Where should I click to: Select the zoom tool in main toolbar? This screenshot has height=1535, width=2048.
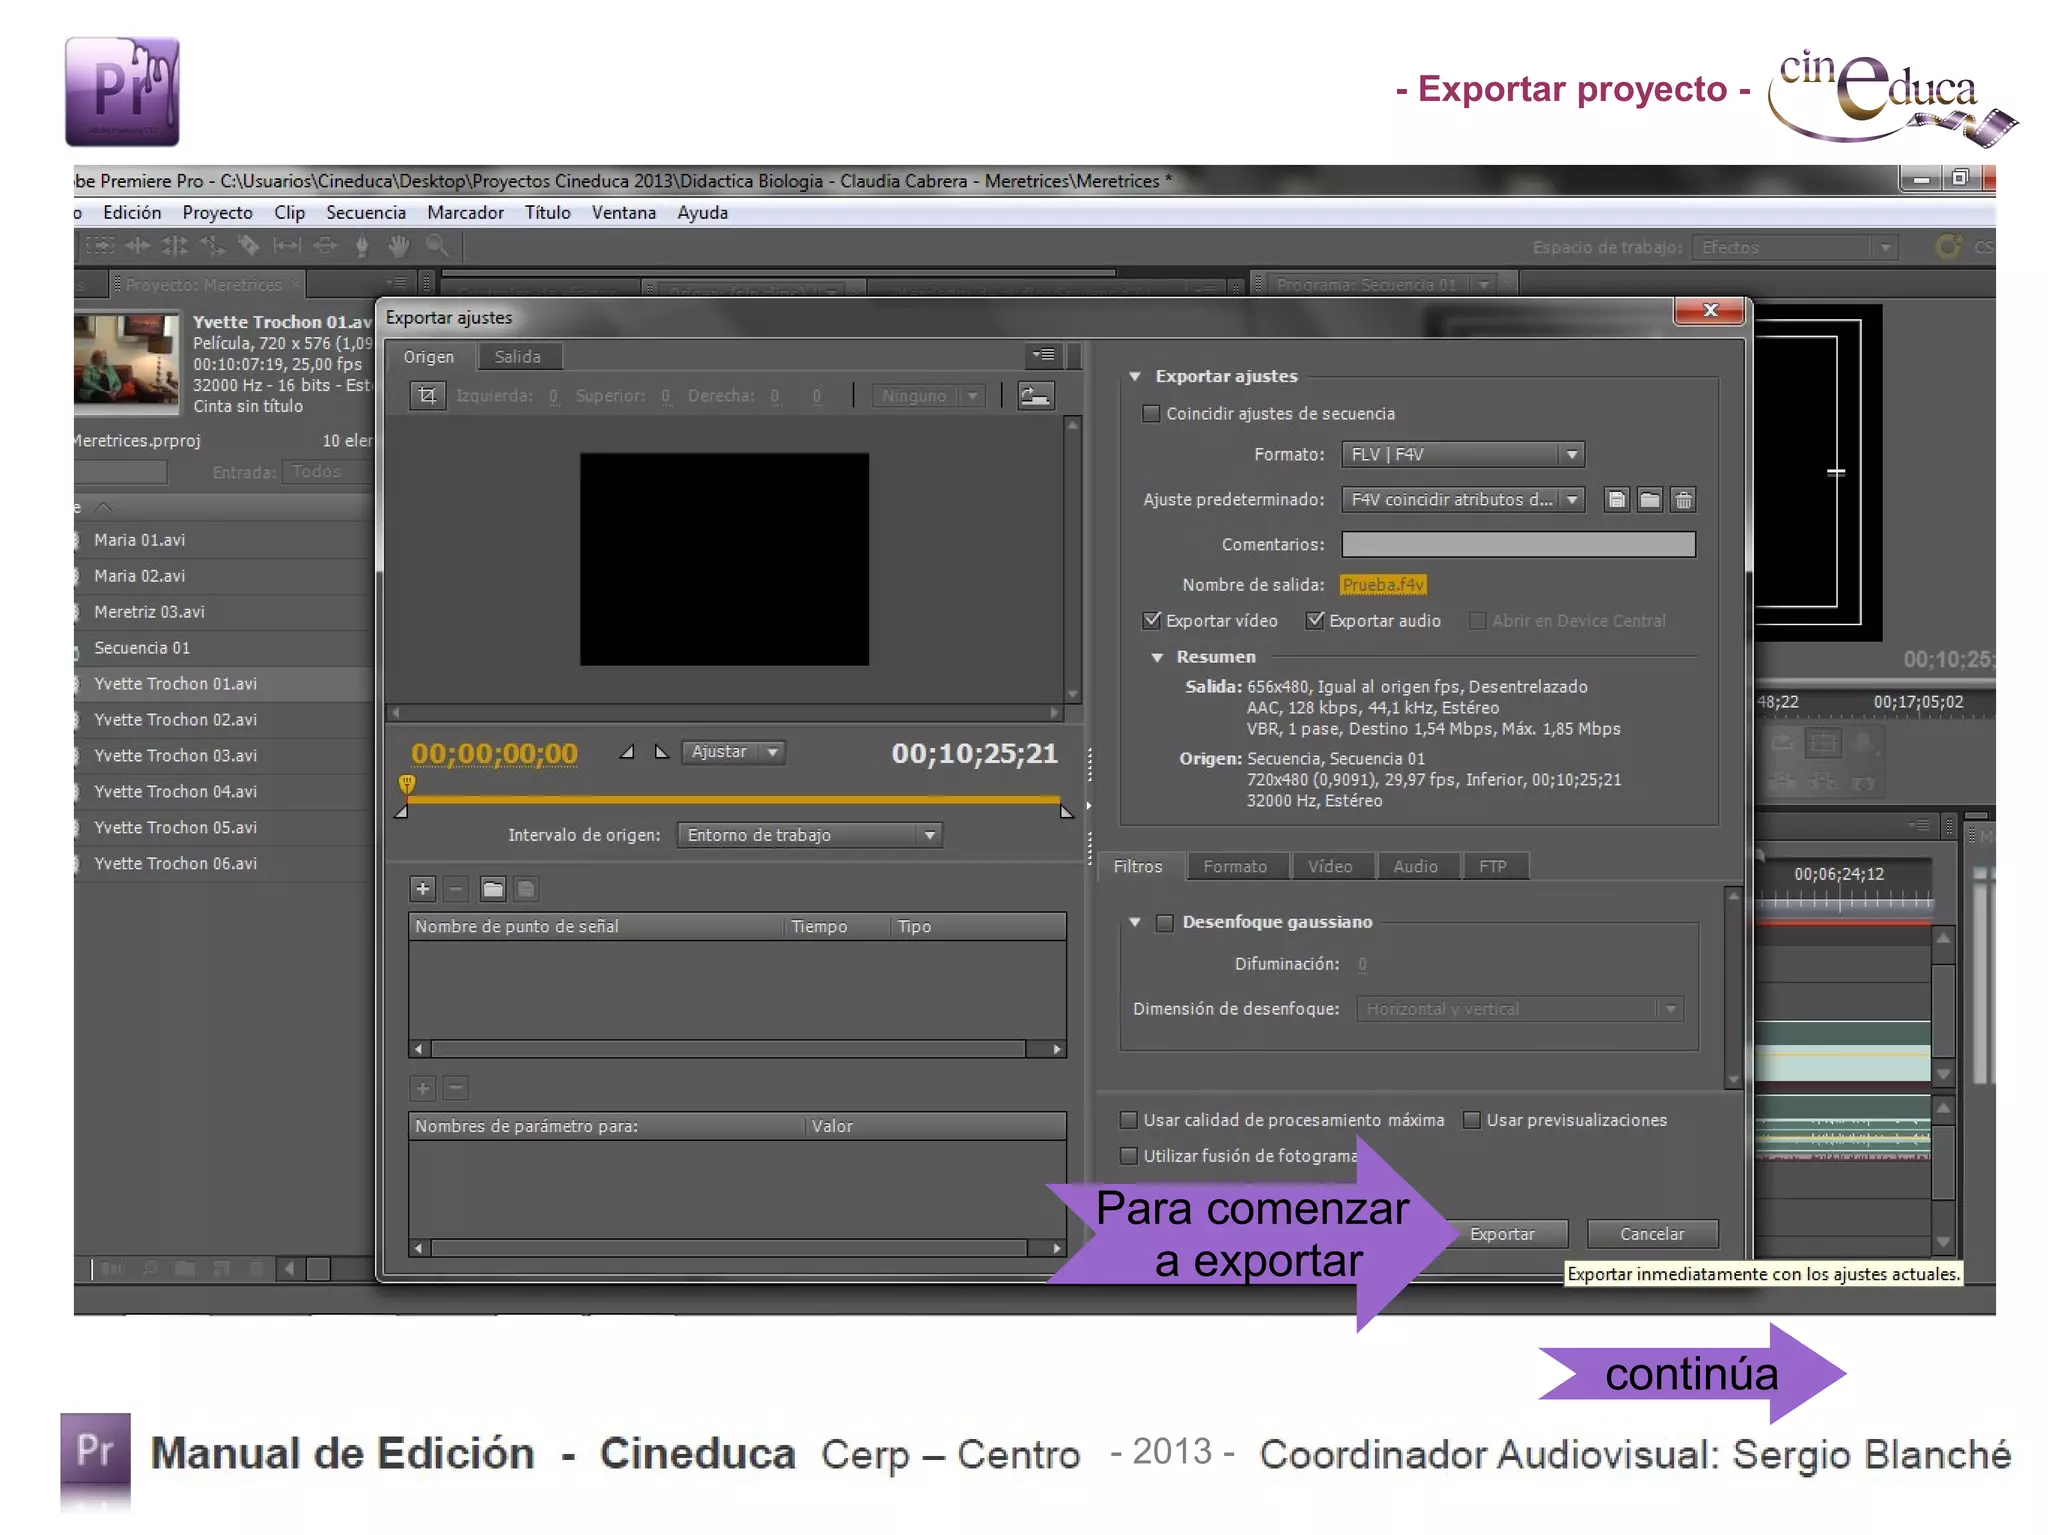437,246
